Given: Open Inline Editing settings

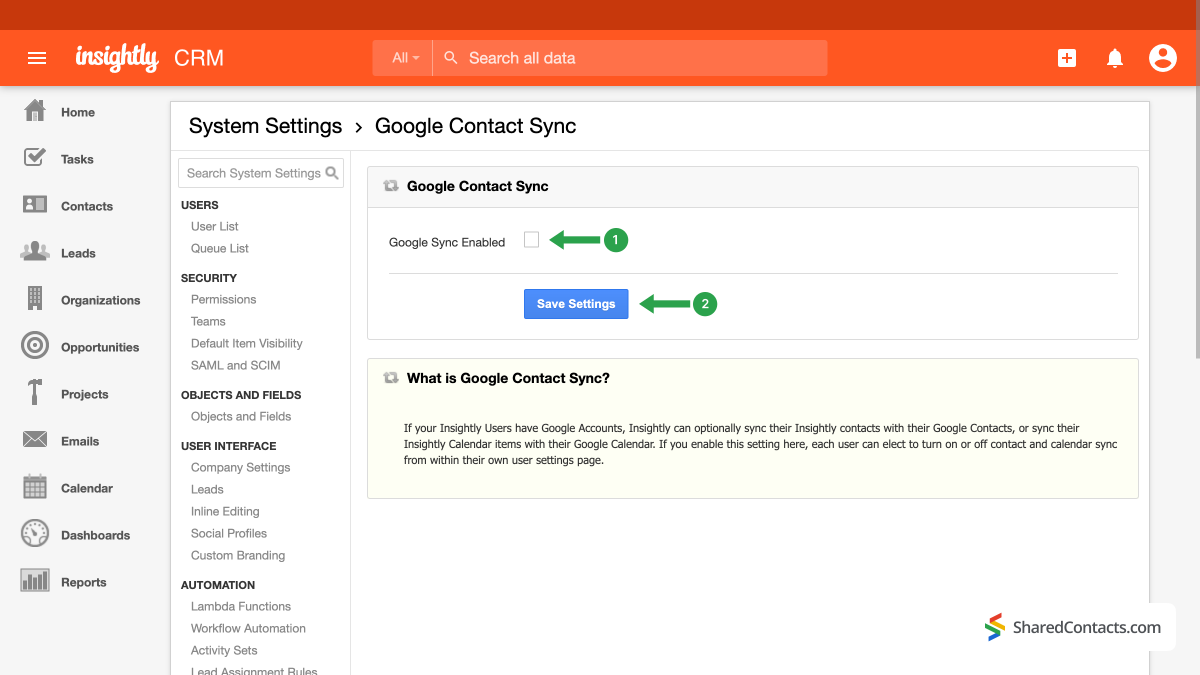Looking at the screenshot, I should [x=225, y=511].
